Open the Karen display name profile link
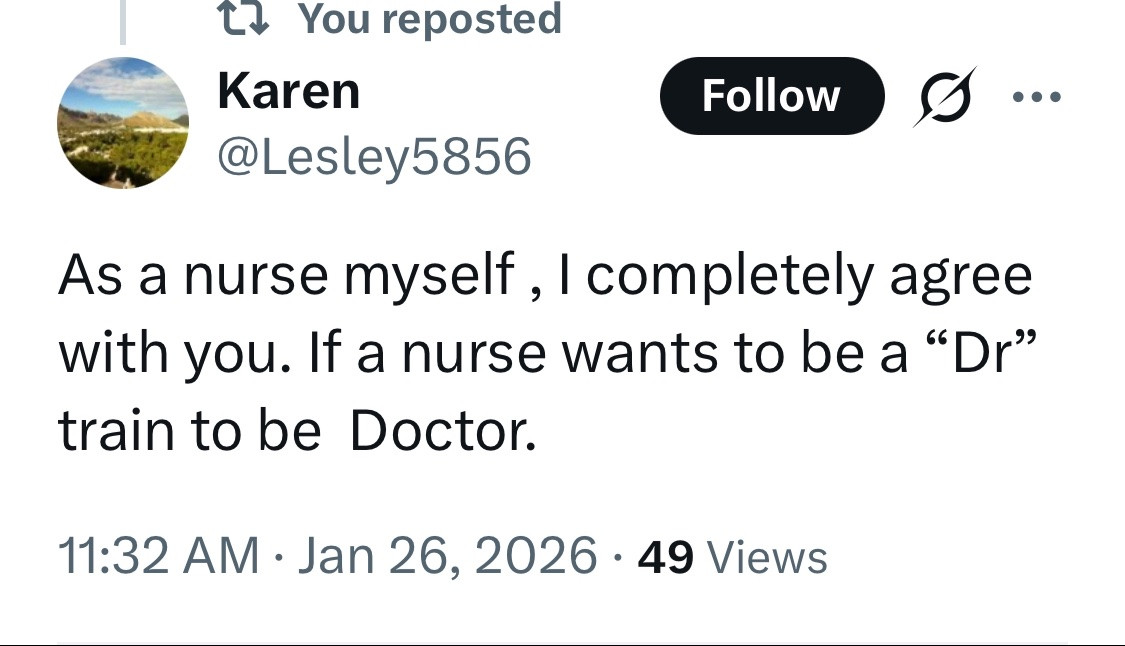Viewport: 1125px width, 646px height. pyautogui.click(x=288, y=92)
